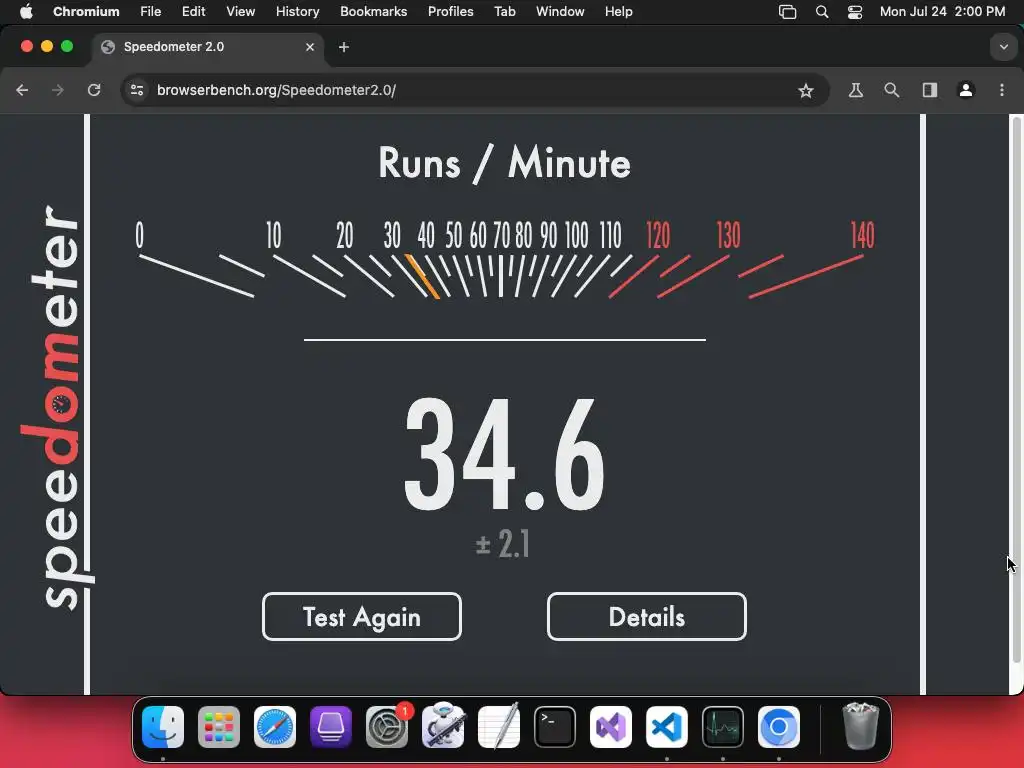The width and height of the screenshot is (1024, 768).
Task: Click the screen mirroring menu bar icon
Action: coord(788,12)
